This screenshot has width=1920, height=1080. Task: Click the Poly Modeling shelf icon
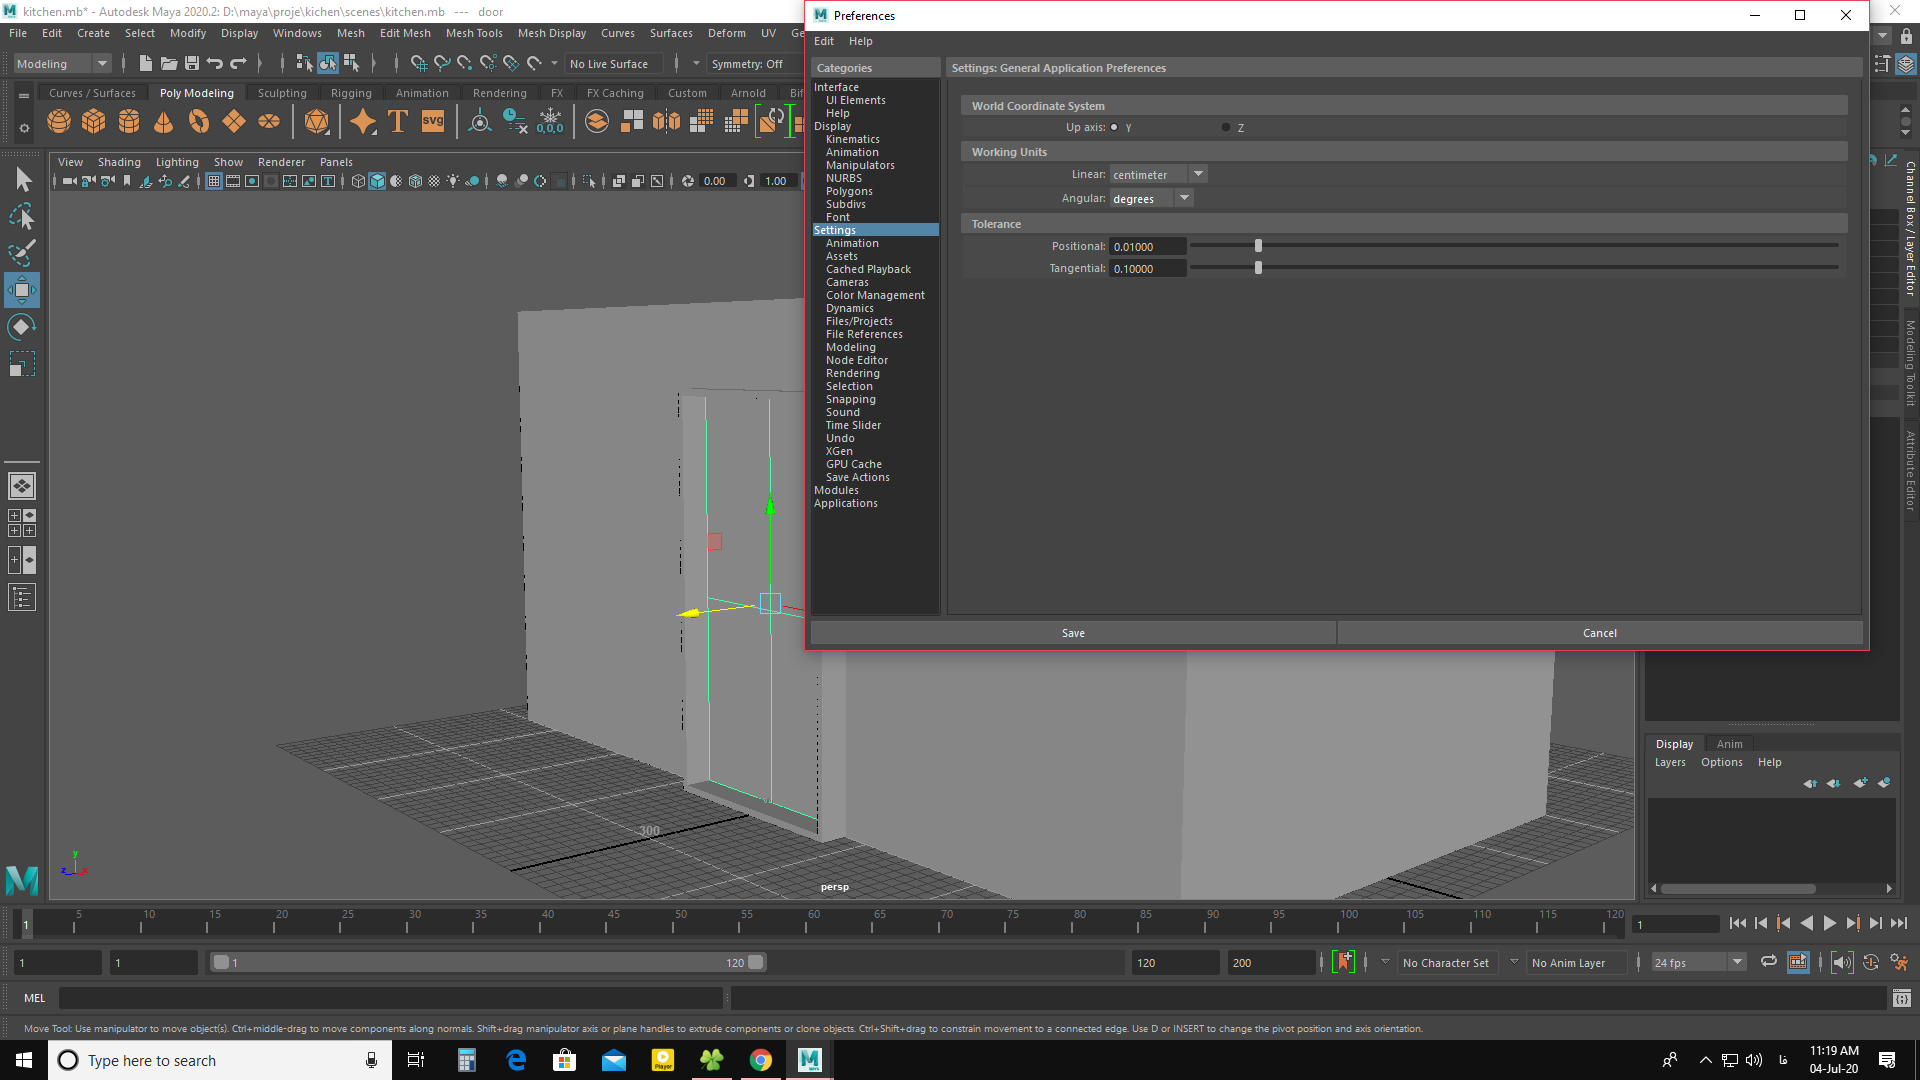click(x=195, y=92)
